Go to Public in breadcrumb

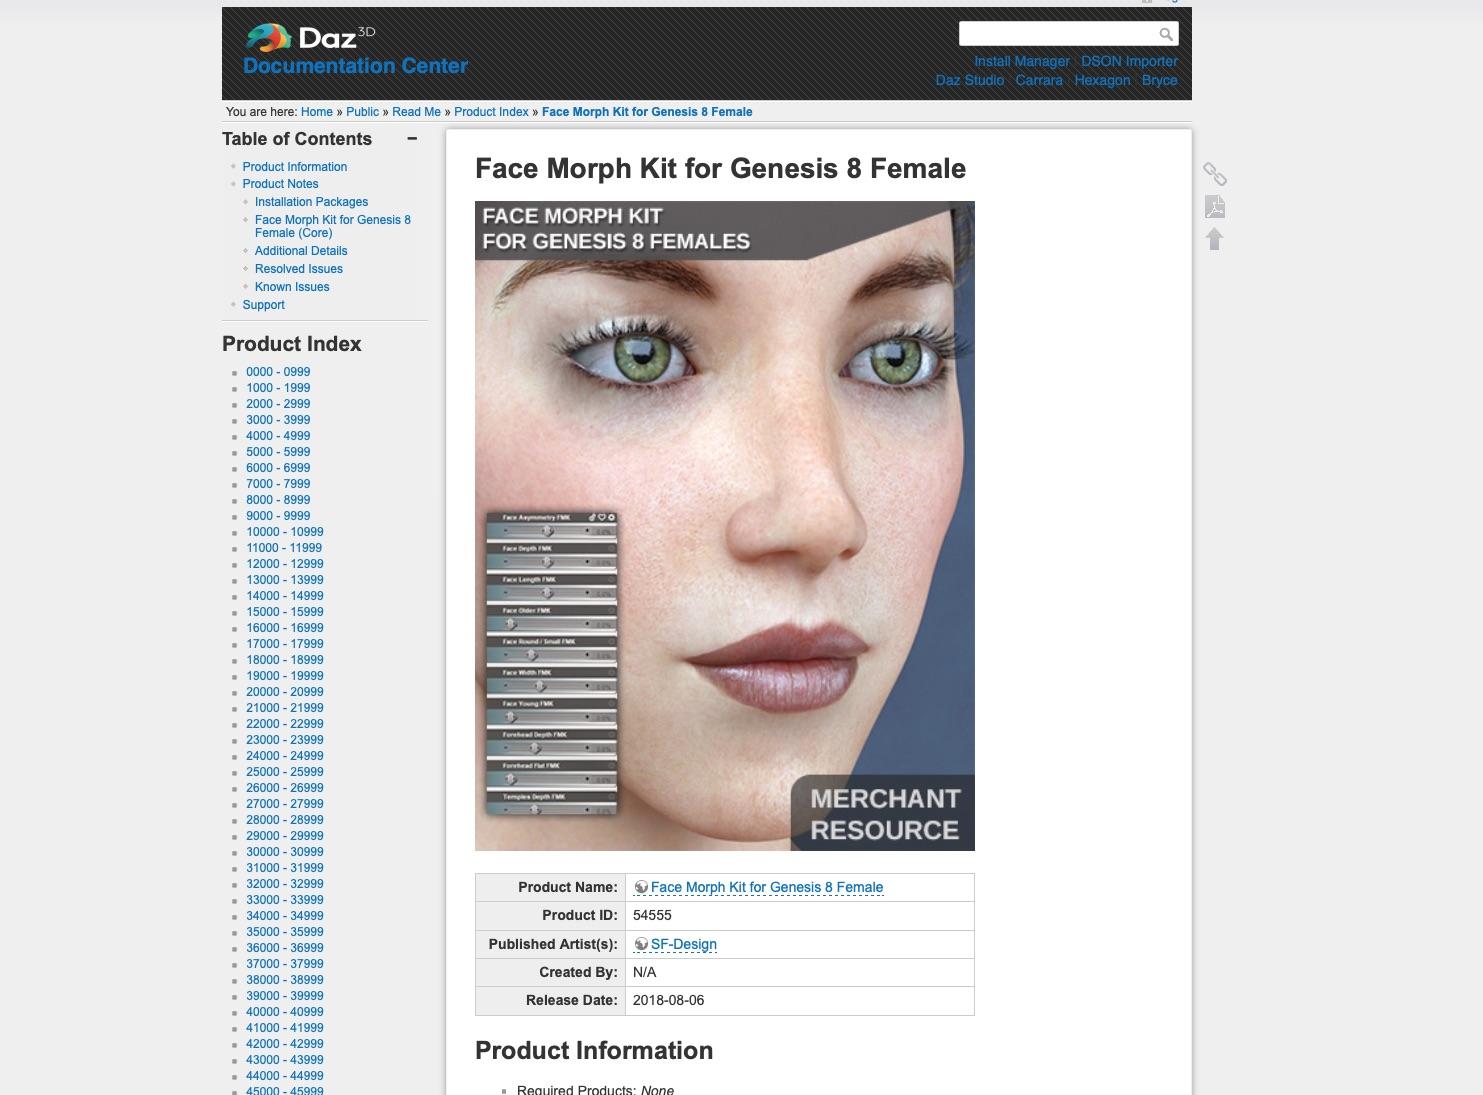coord(363,112)
